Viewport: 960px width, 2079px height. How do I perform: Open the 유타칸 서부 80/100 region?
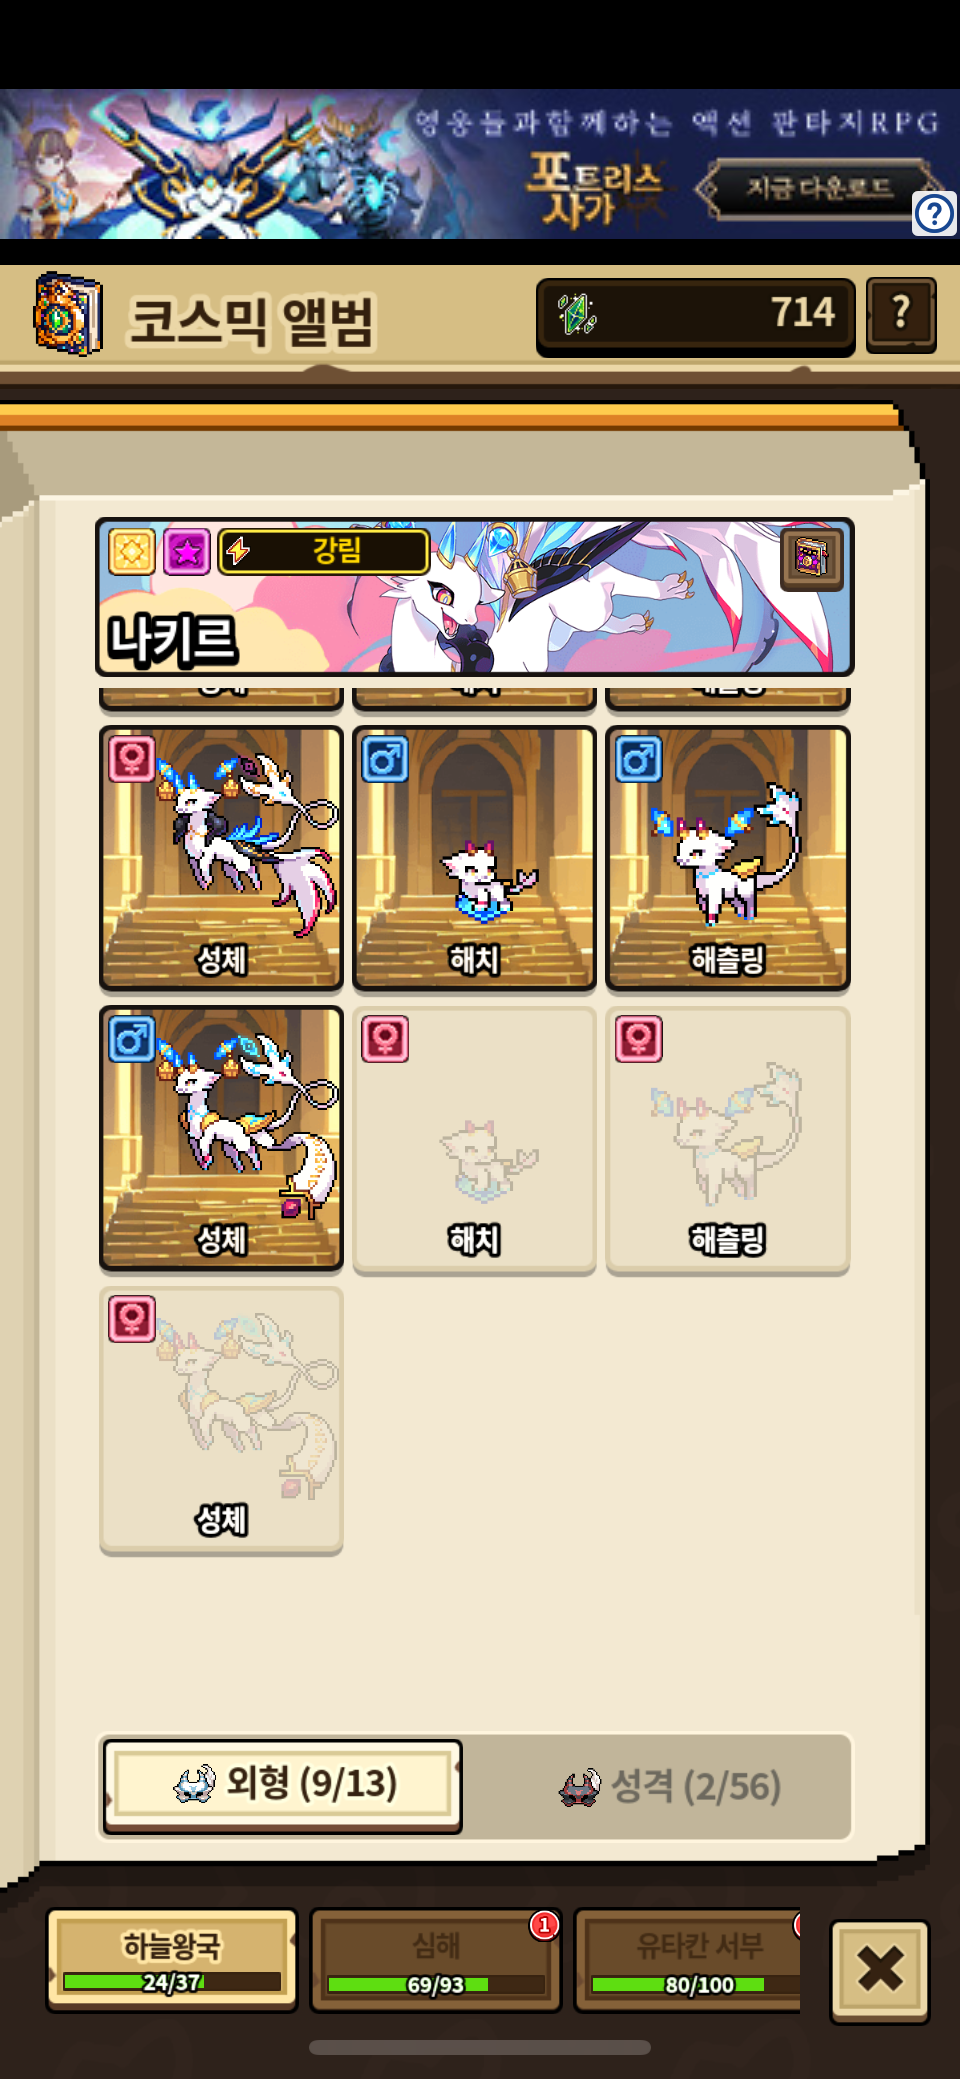click(688, 1960)
